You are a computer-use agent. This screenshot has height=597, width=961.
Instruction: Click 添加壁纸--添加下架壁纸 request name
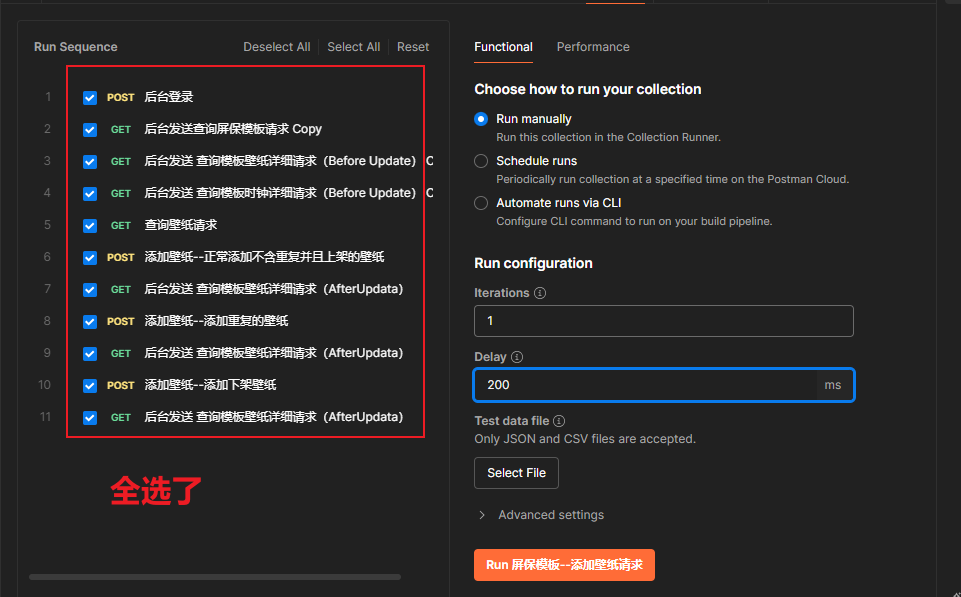click(x=210, y=385)
